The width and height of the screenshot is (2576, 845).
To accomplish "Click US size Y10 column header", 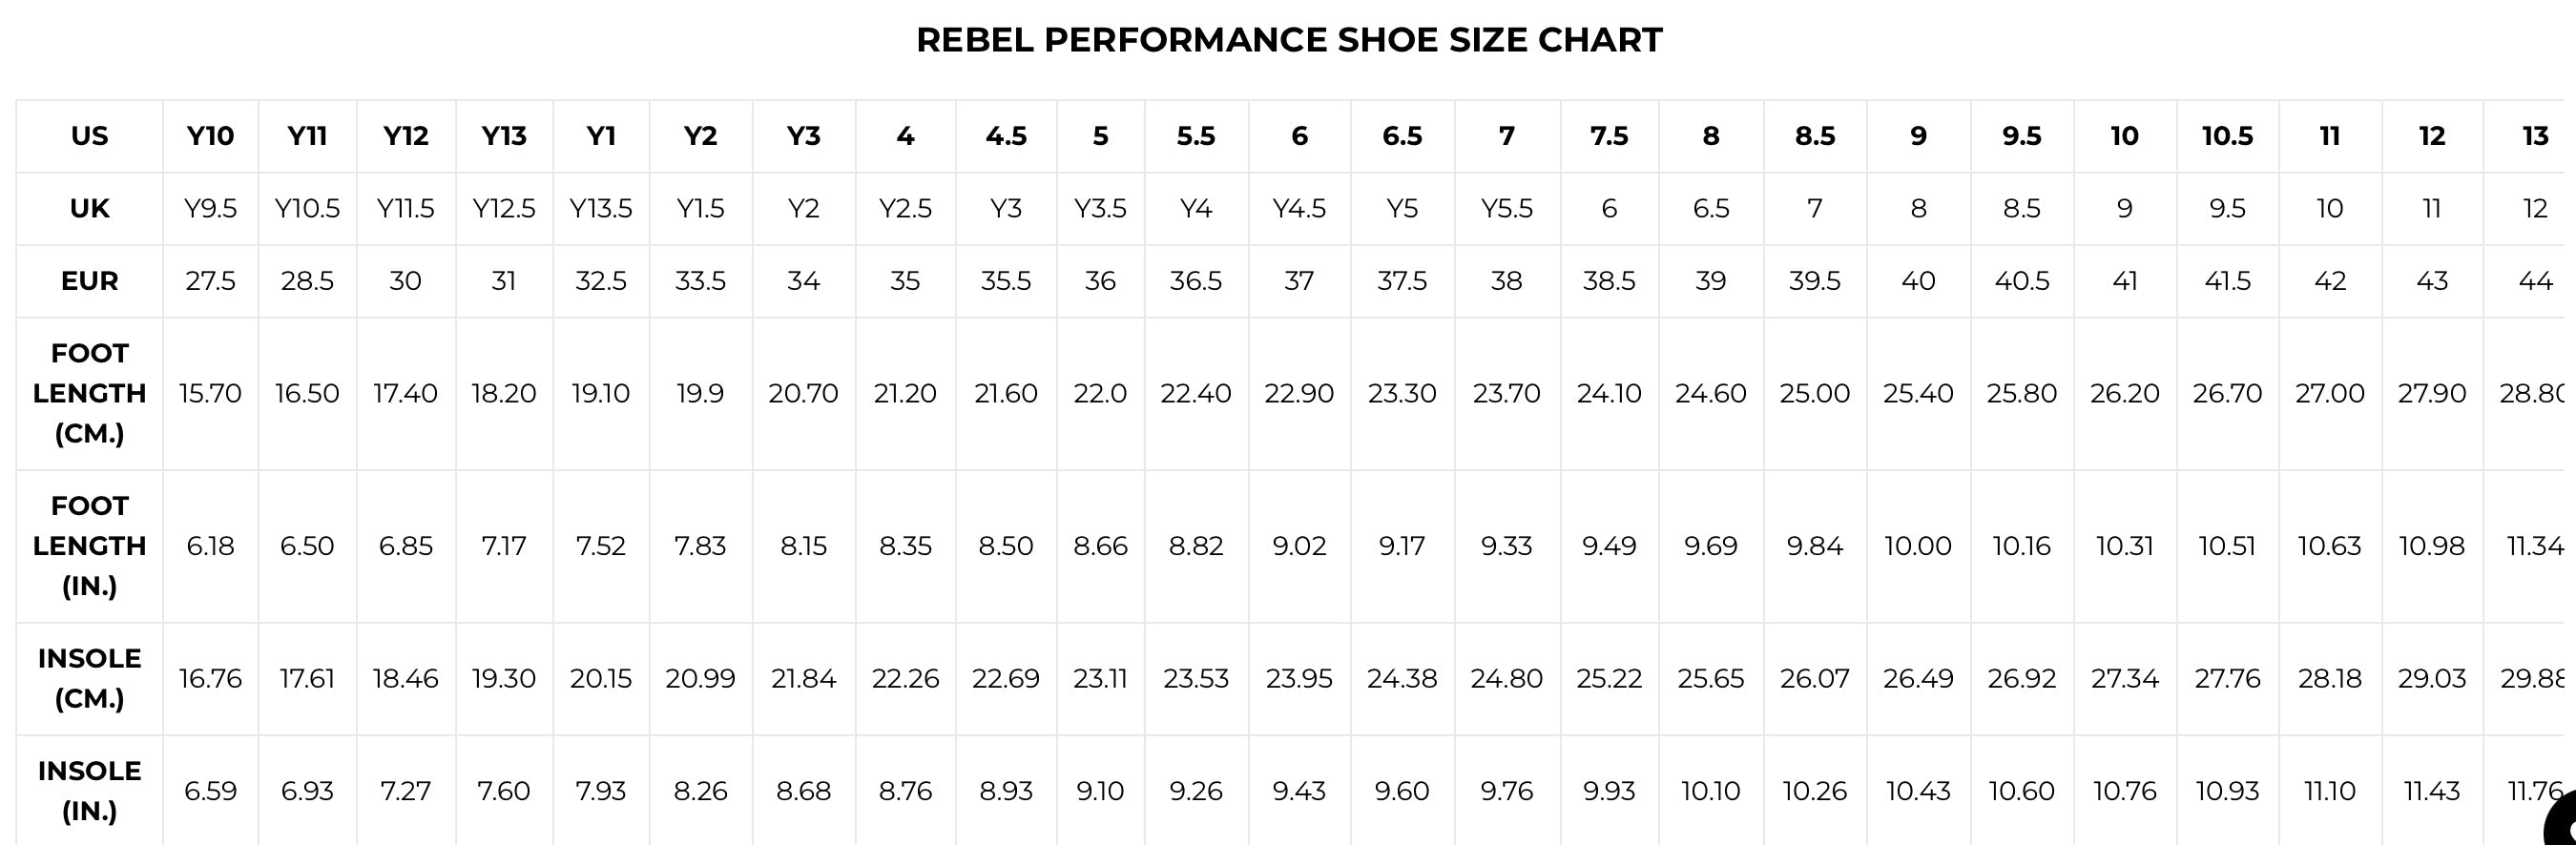I will [210, 136].
